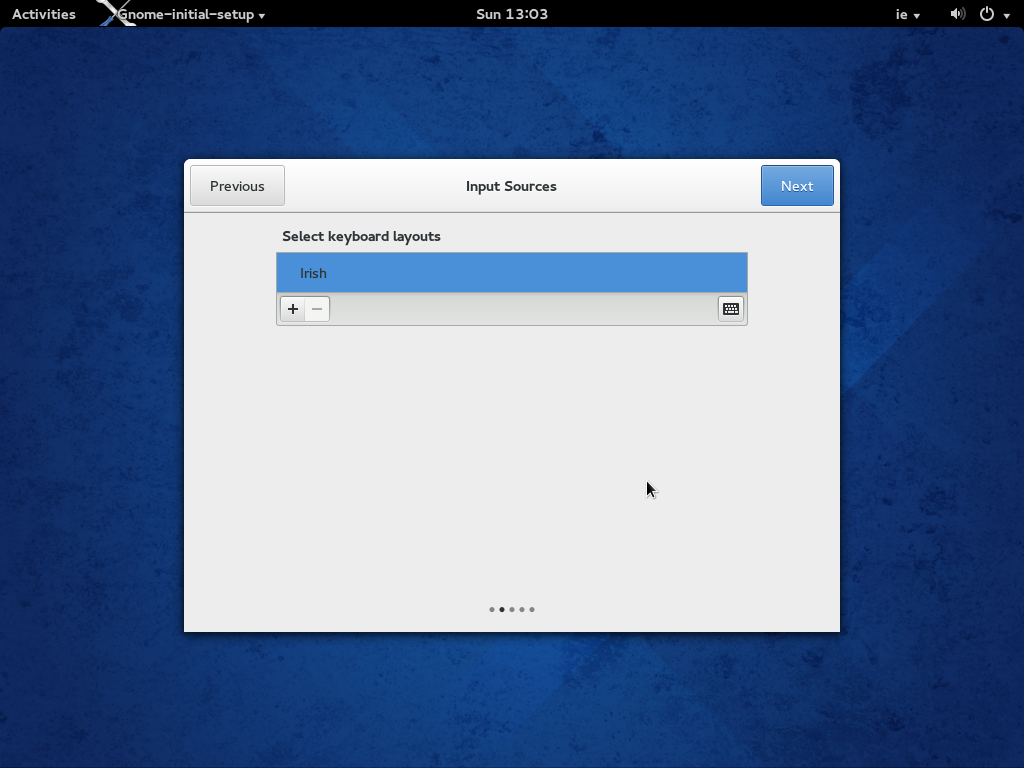Click the fourth page indicator dot
This screenshot has width=1024, height=768.
[x=522, y=609]
